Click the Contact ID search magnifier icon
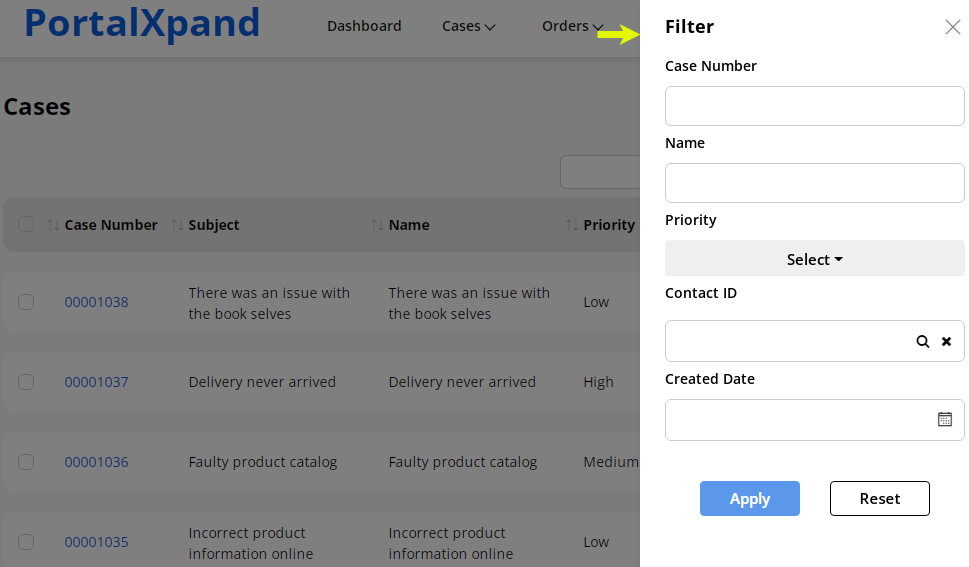Screen dimensions: 969x567 922,341
